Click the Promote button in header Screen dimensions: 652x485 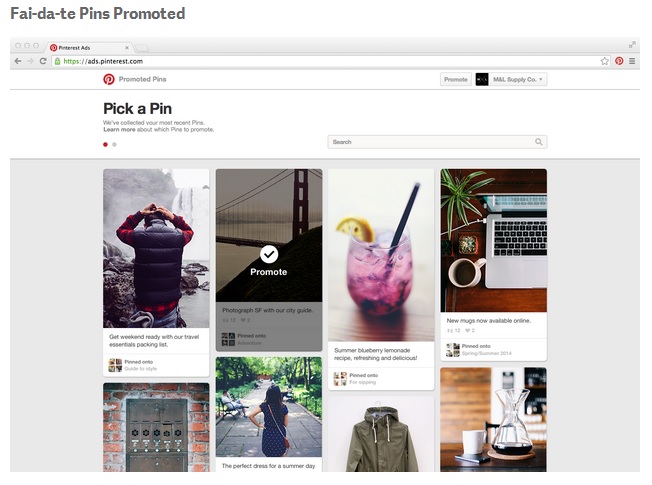(456, 79)
